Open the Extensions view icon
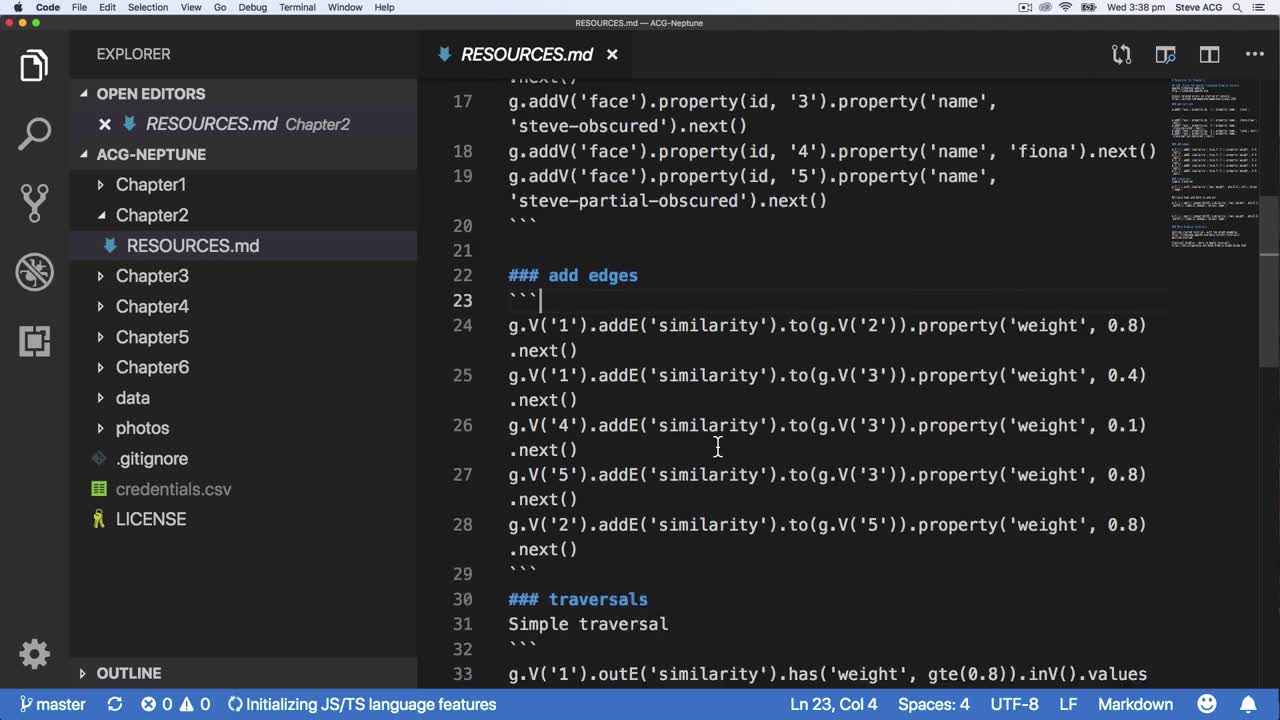 click(34, 341)
